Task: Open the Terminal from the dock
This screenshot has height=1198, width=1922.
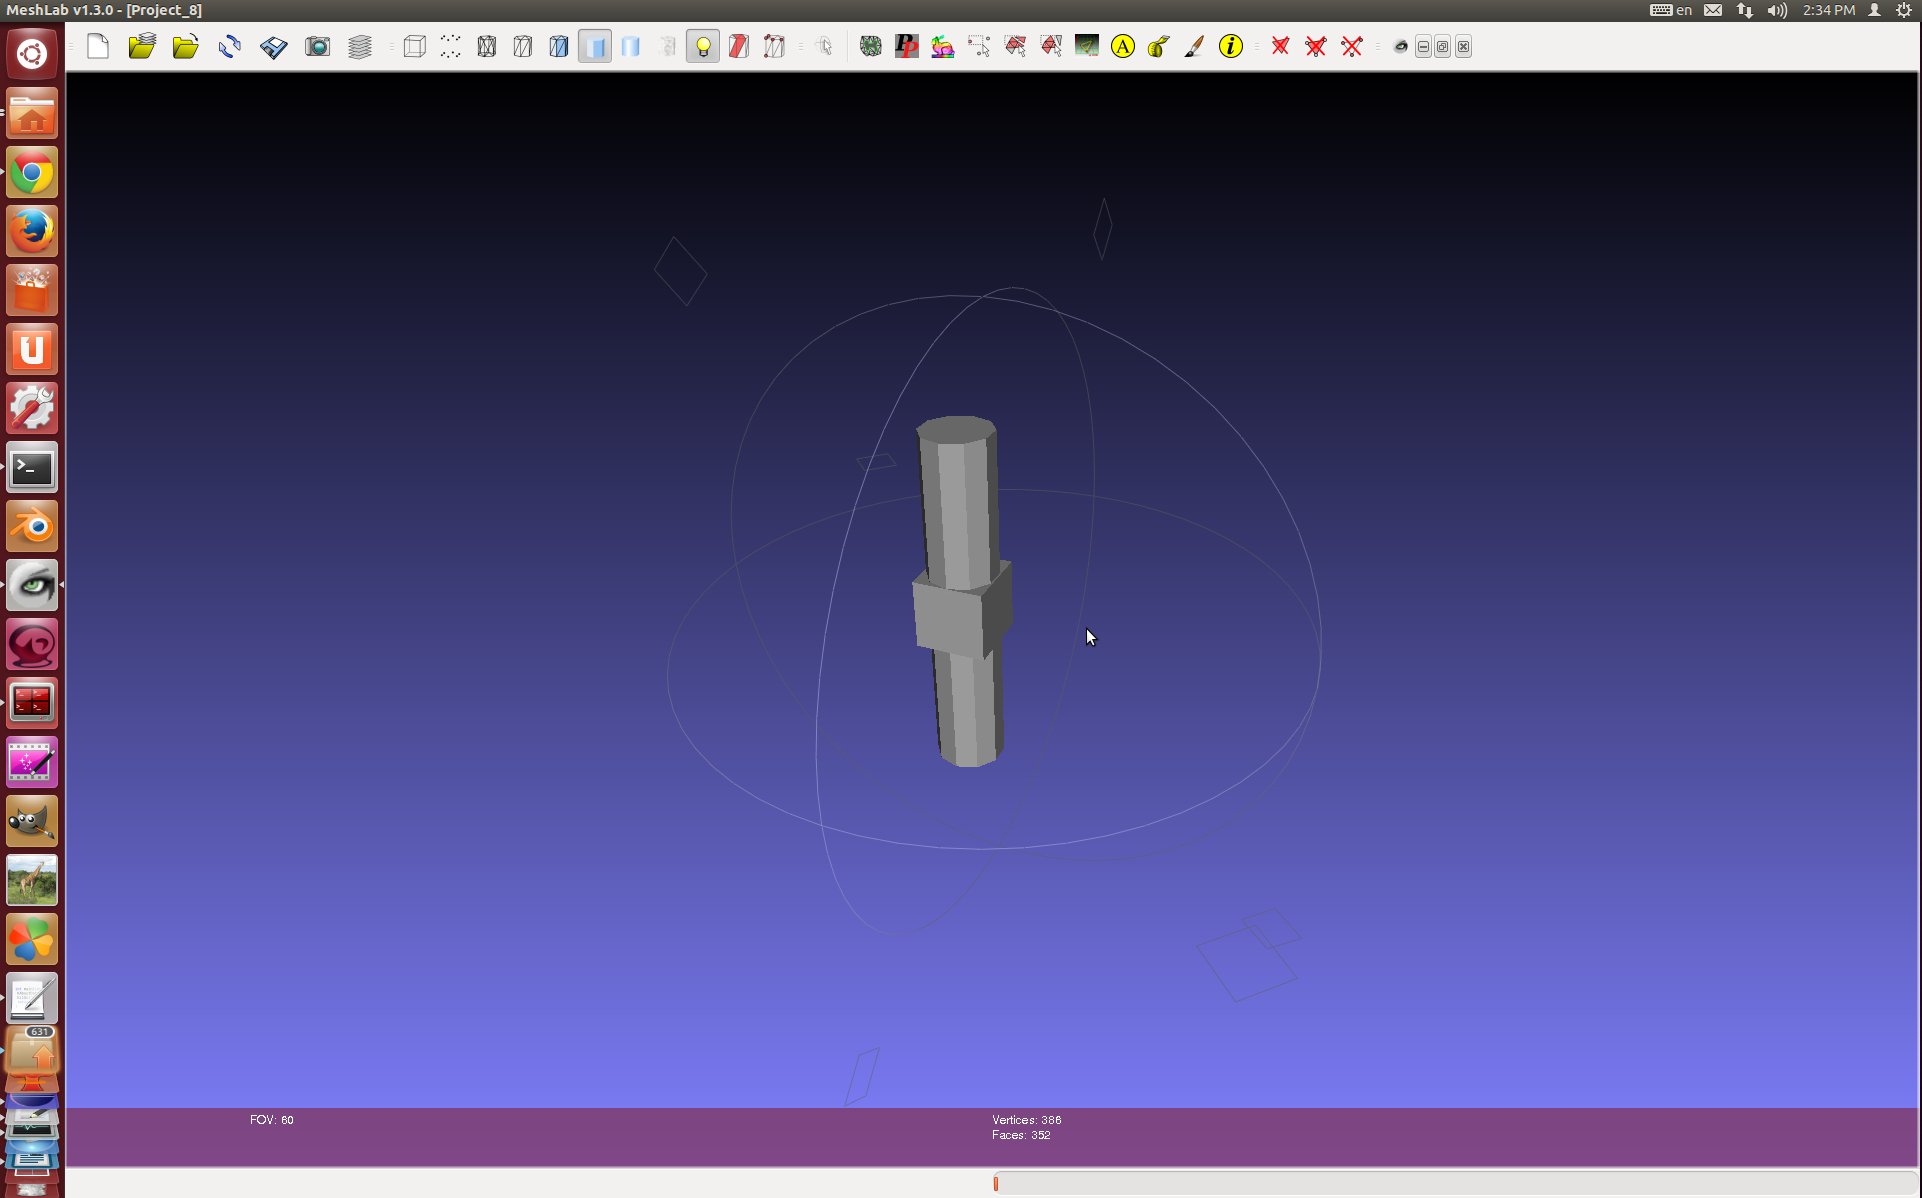Action: 32,468
